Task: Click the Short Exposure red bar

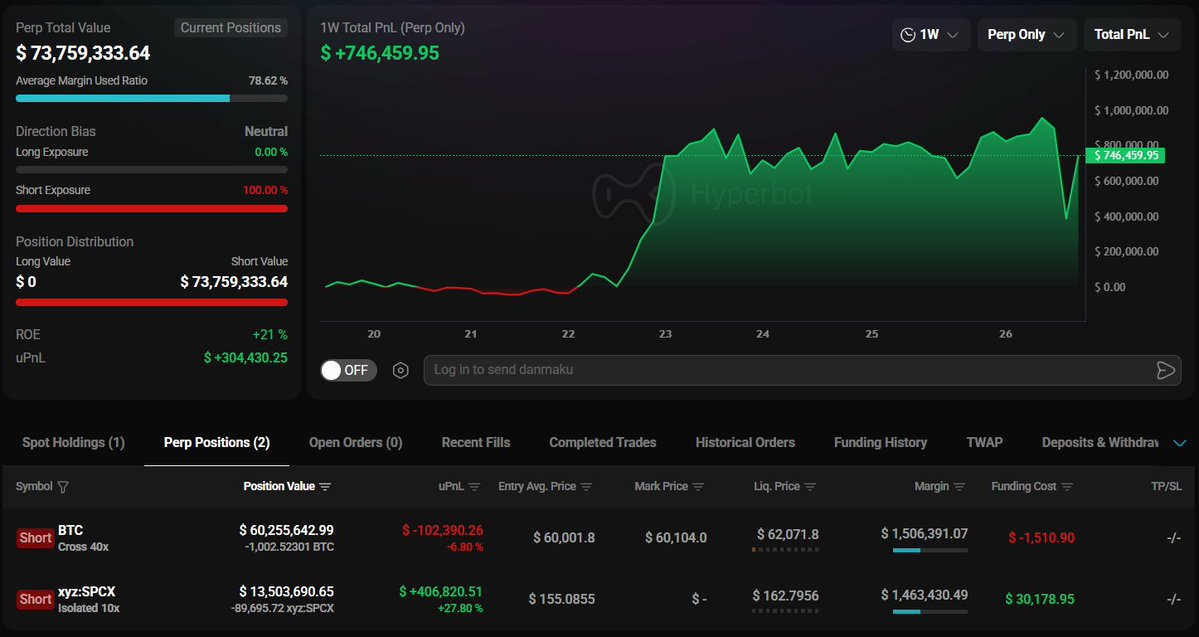Action: [151, 208]
